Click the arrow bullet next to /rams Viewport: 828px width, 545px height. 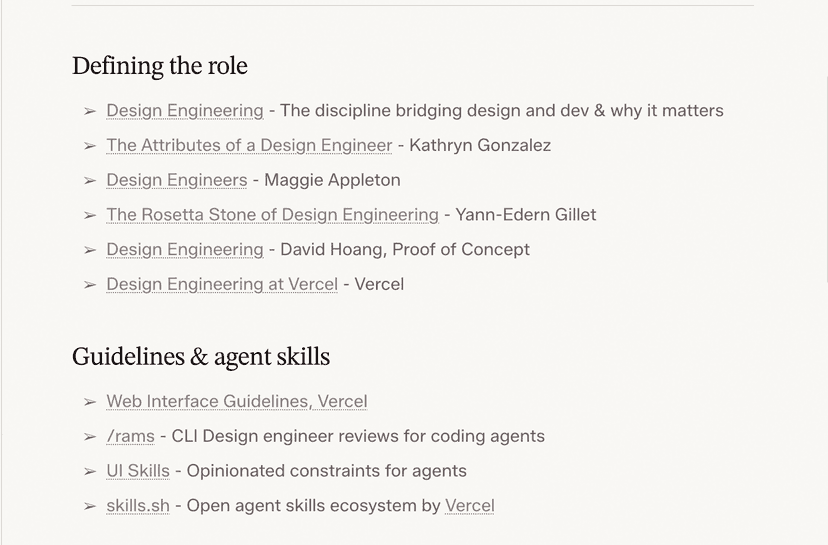[90, 437]
